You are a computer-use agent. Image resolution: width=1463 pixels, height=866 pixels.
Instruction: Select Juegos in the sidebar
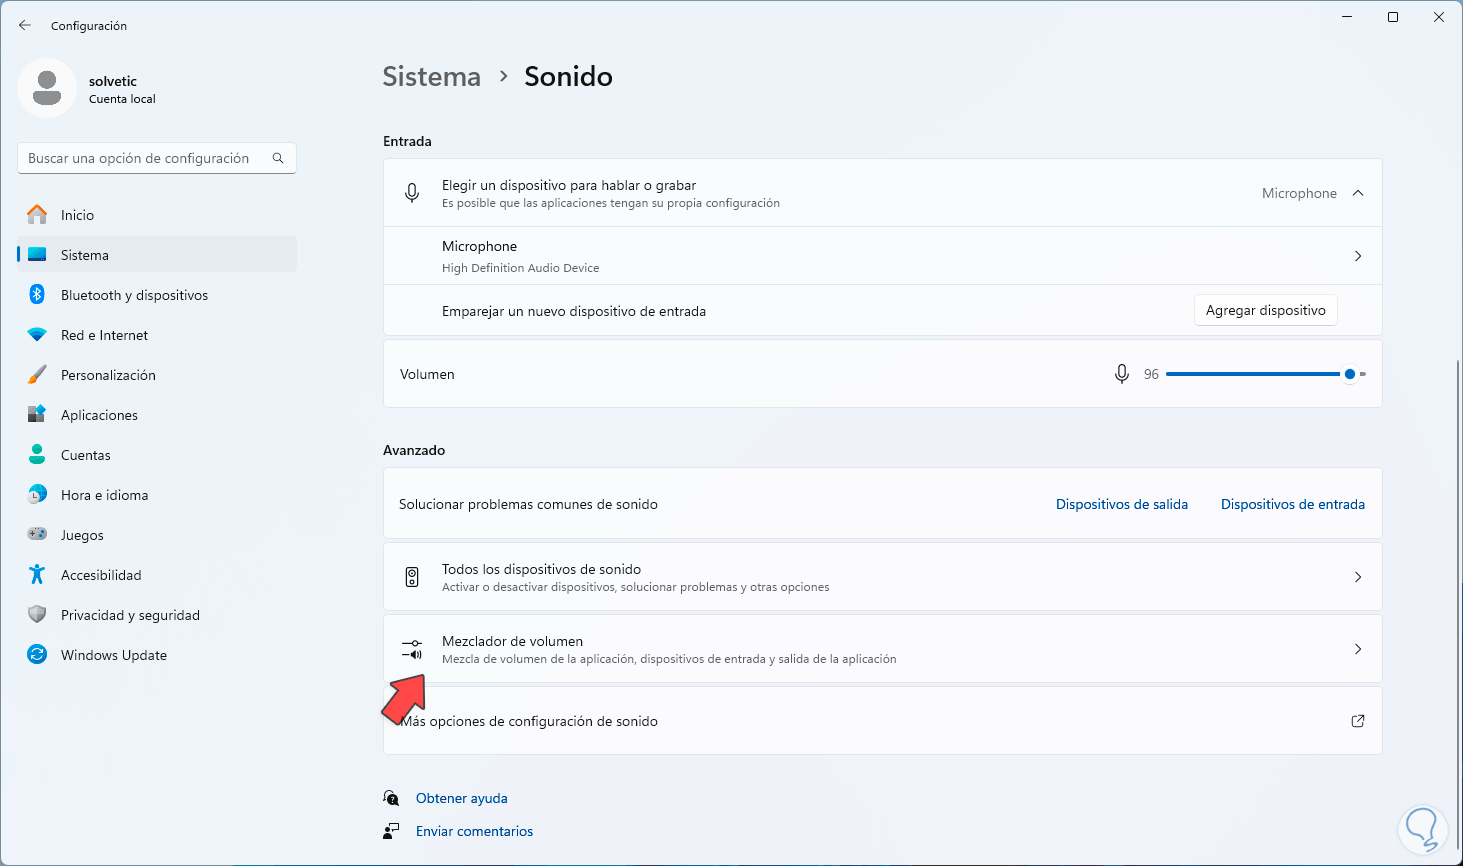tap(82, 535)
